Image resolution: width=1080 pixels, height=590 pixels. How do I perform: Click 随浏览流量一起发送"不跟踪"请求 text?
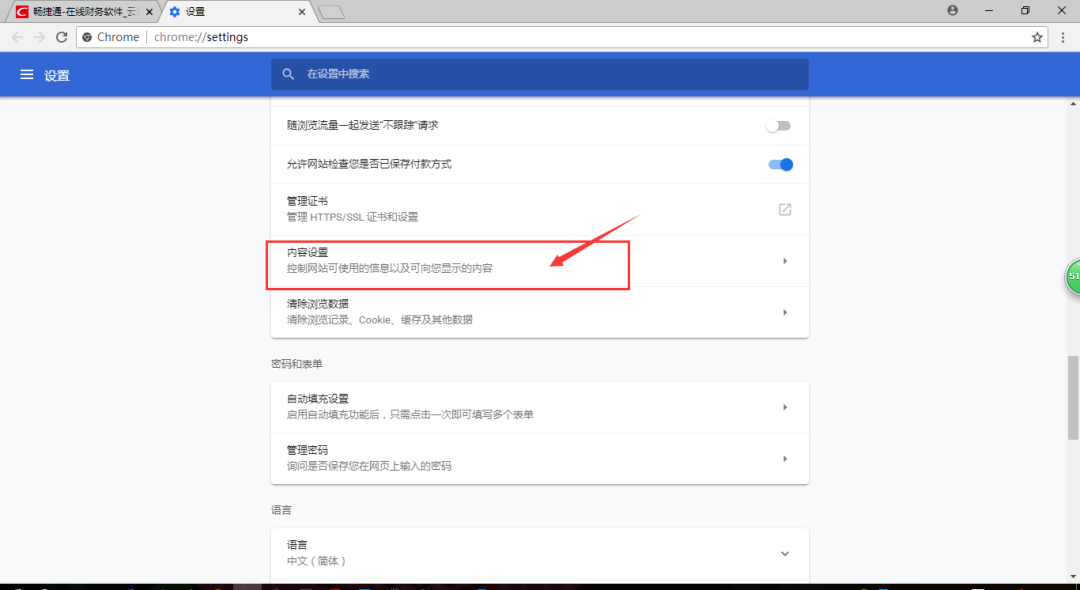point(362,125)
